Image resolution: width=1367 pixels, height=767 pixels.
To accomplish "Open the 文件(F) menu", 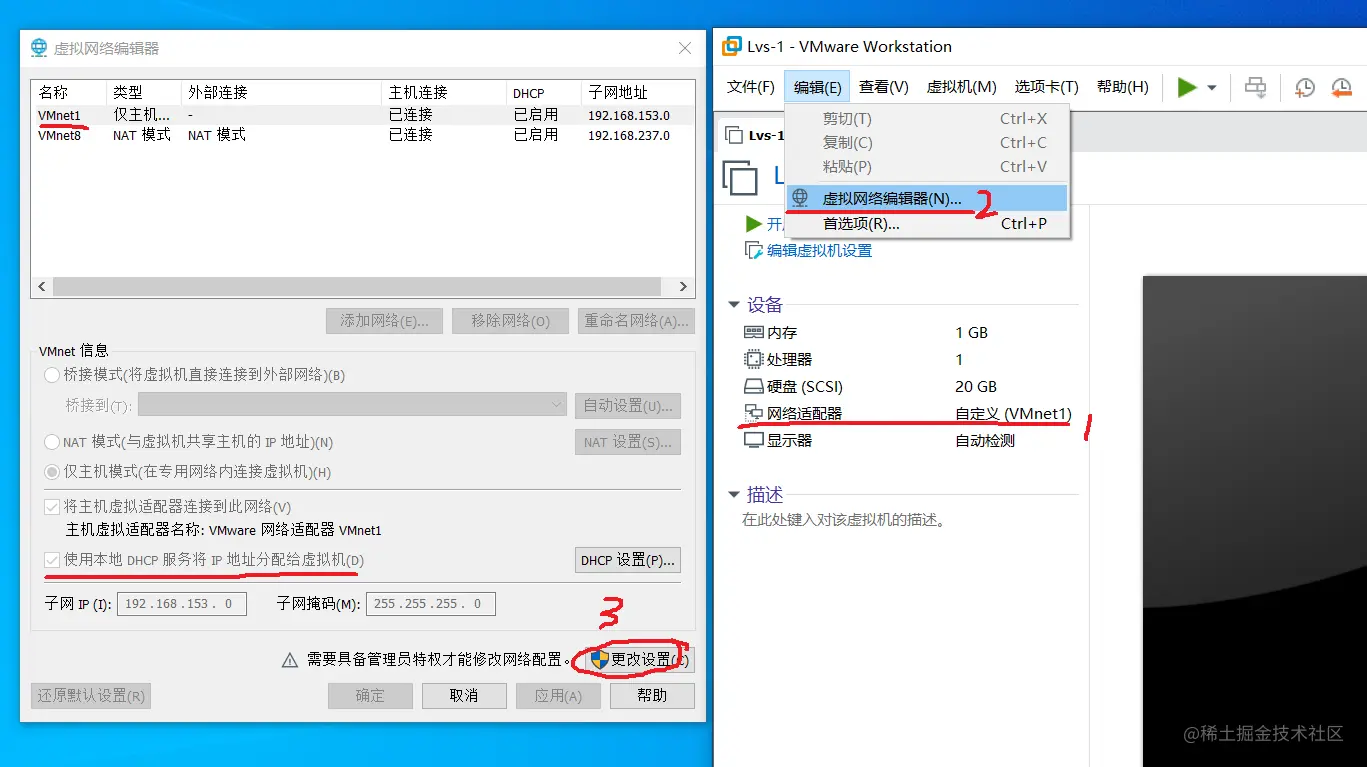I will click(x=751, y=87).
